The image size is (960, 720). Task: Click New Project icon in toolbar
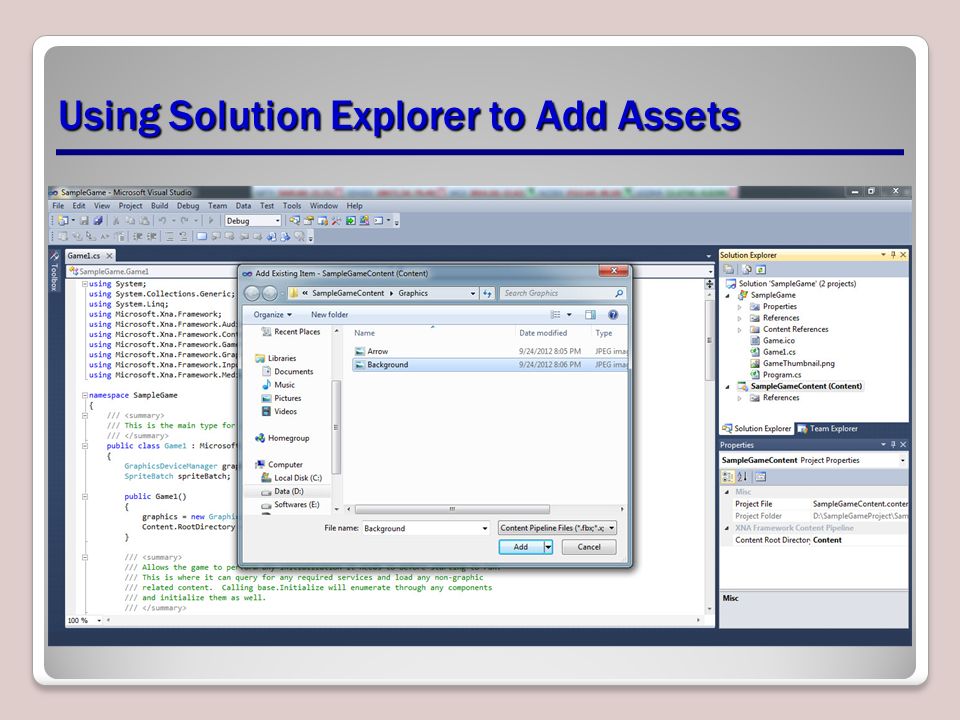click(63, 221)
